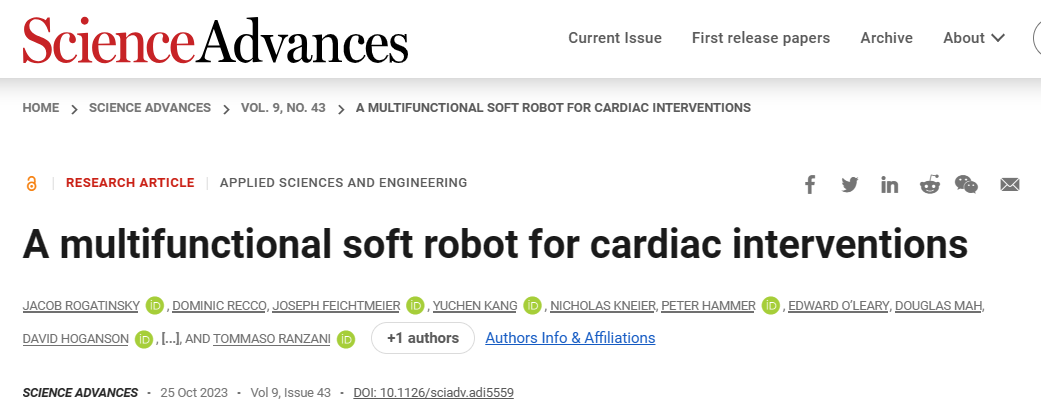Share article on Facebook icon

click(x=809, y=185)
